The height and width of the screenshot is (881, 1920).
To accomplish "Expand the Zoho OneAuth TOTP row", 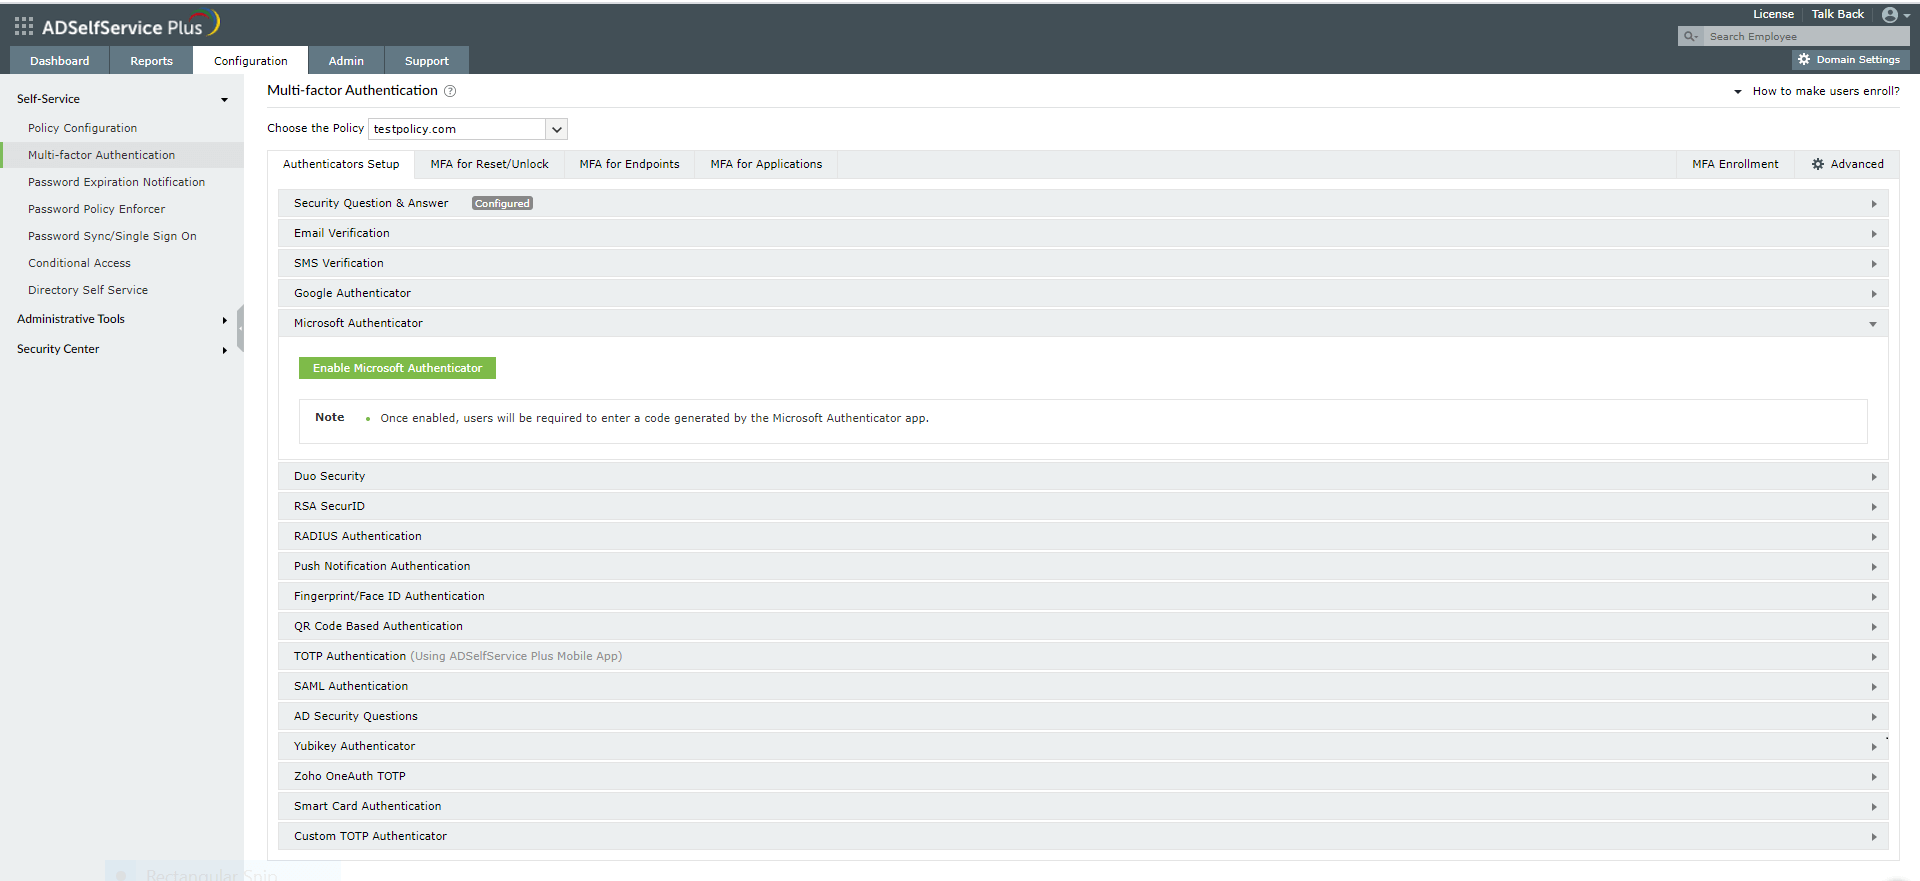I will tap(1083, 777).
